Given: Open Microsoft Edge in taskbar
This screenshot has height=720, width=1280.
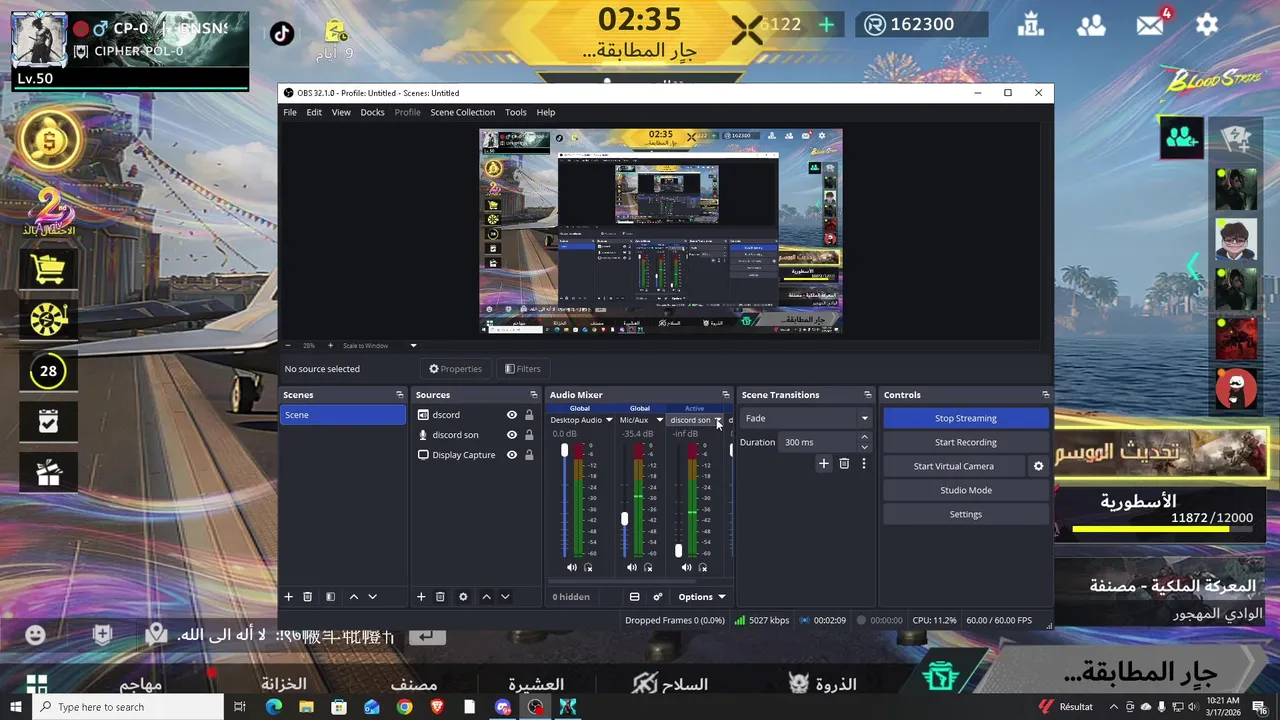Looking at the screenshot, I should coord(273,707).
